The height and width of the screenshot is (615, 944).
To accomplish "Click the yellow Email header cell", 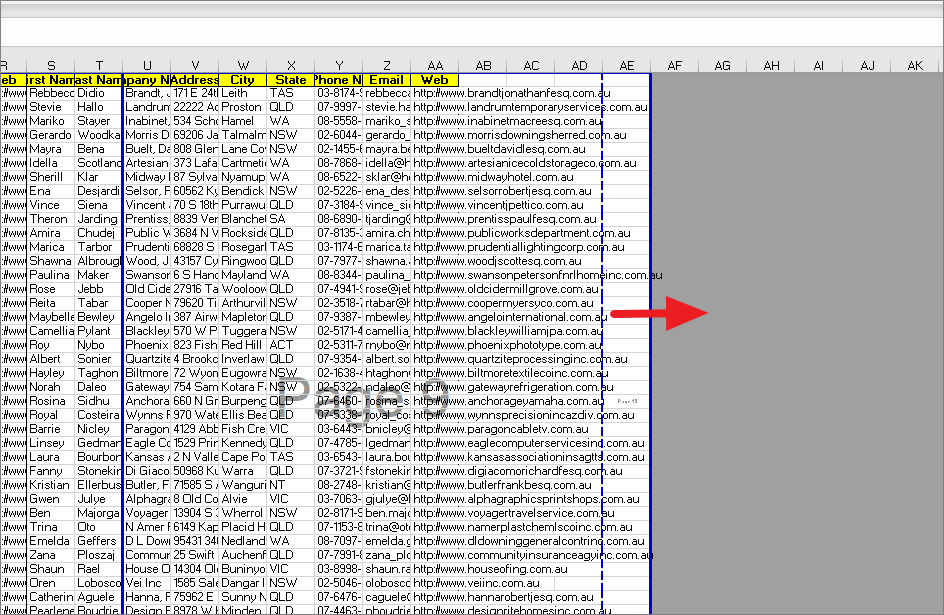I will pyautogui.click(x=386, y=79).
